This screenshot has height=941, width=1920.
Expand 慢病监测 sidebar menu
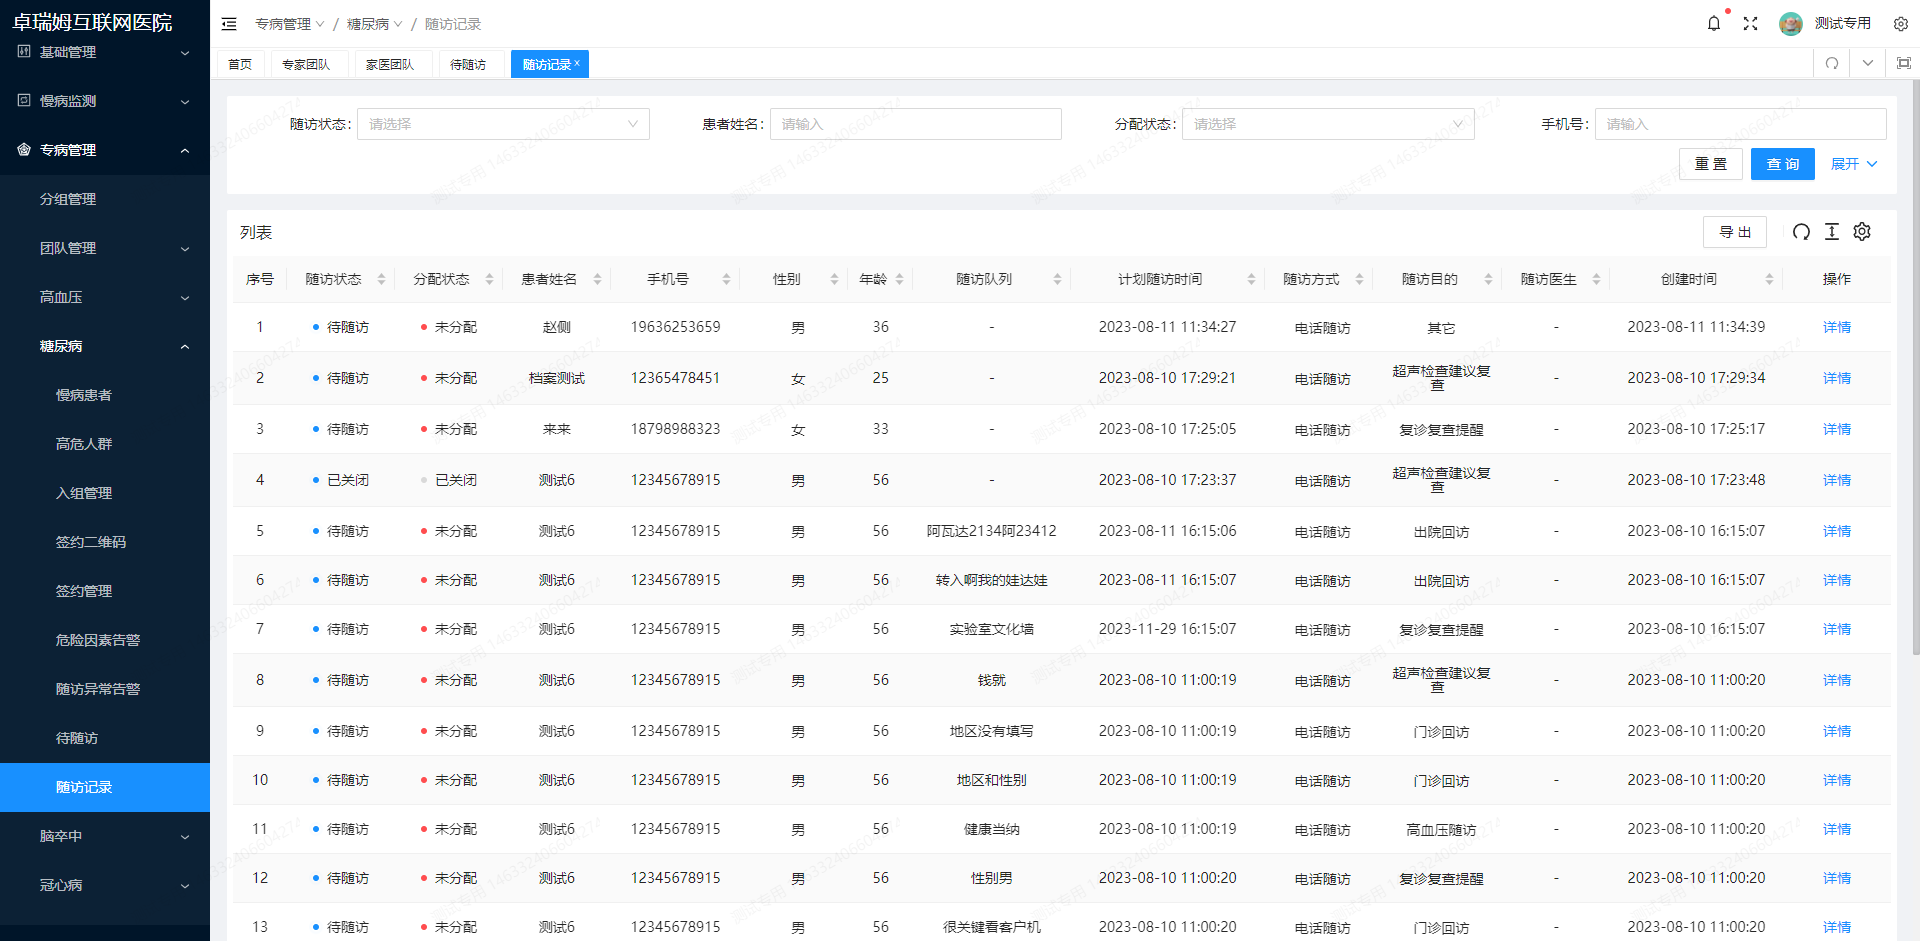(x=105, y=101)
